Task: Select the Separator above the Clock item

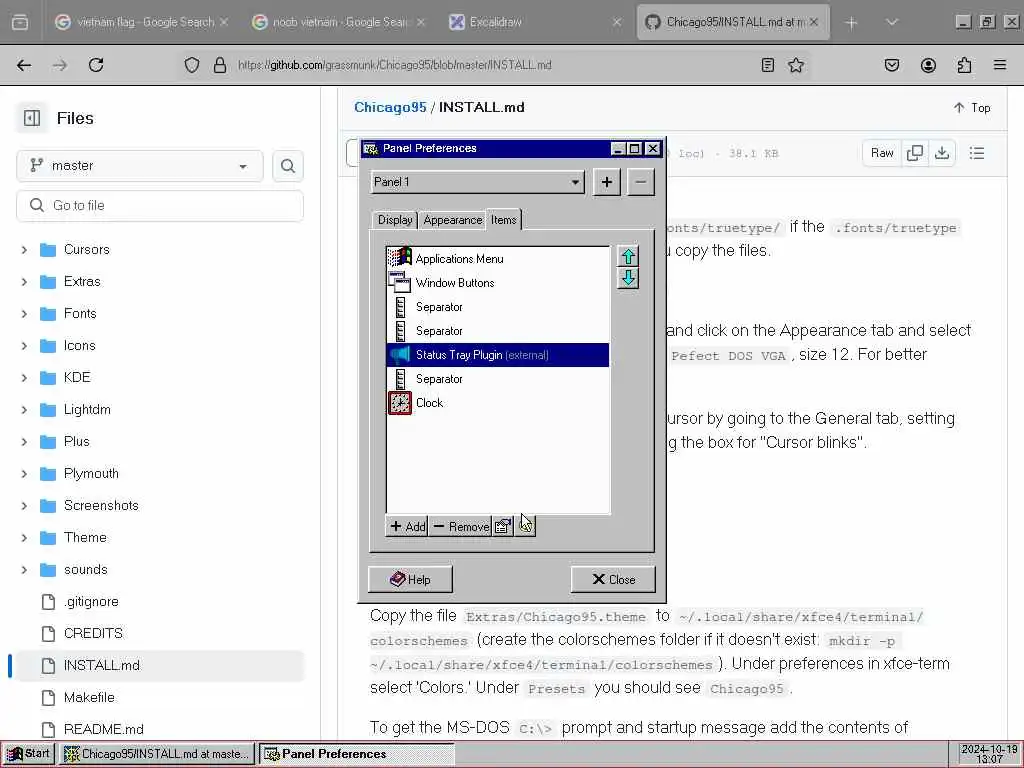Action: (498, 379)
